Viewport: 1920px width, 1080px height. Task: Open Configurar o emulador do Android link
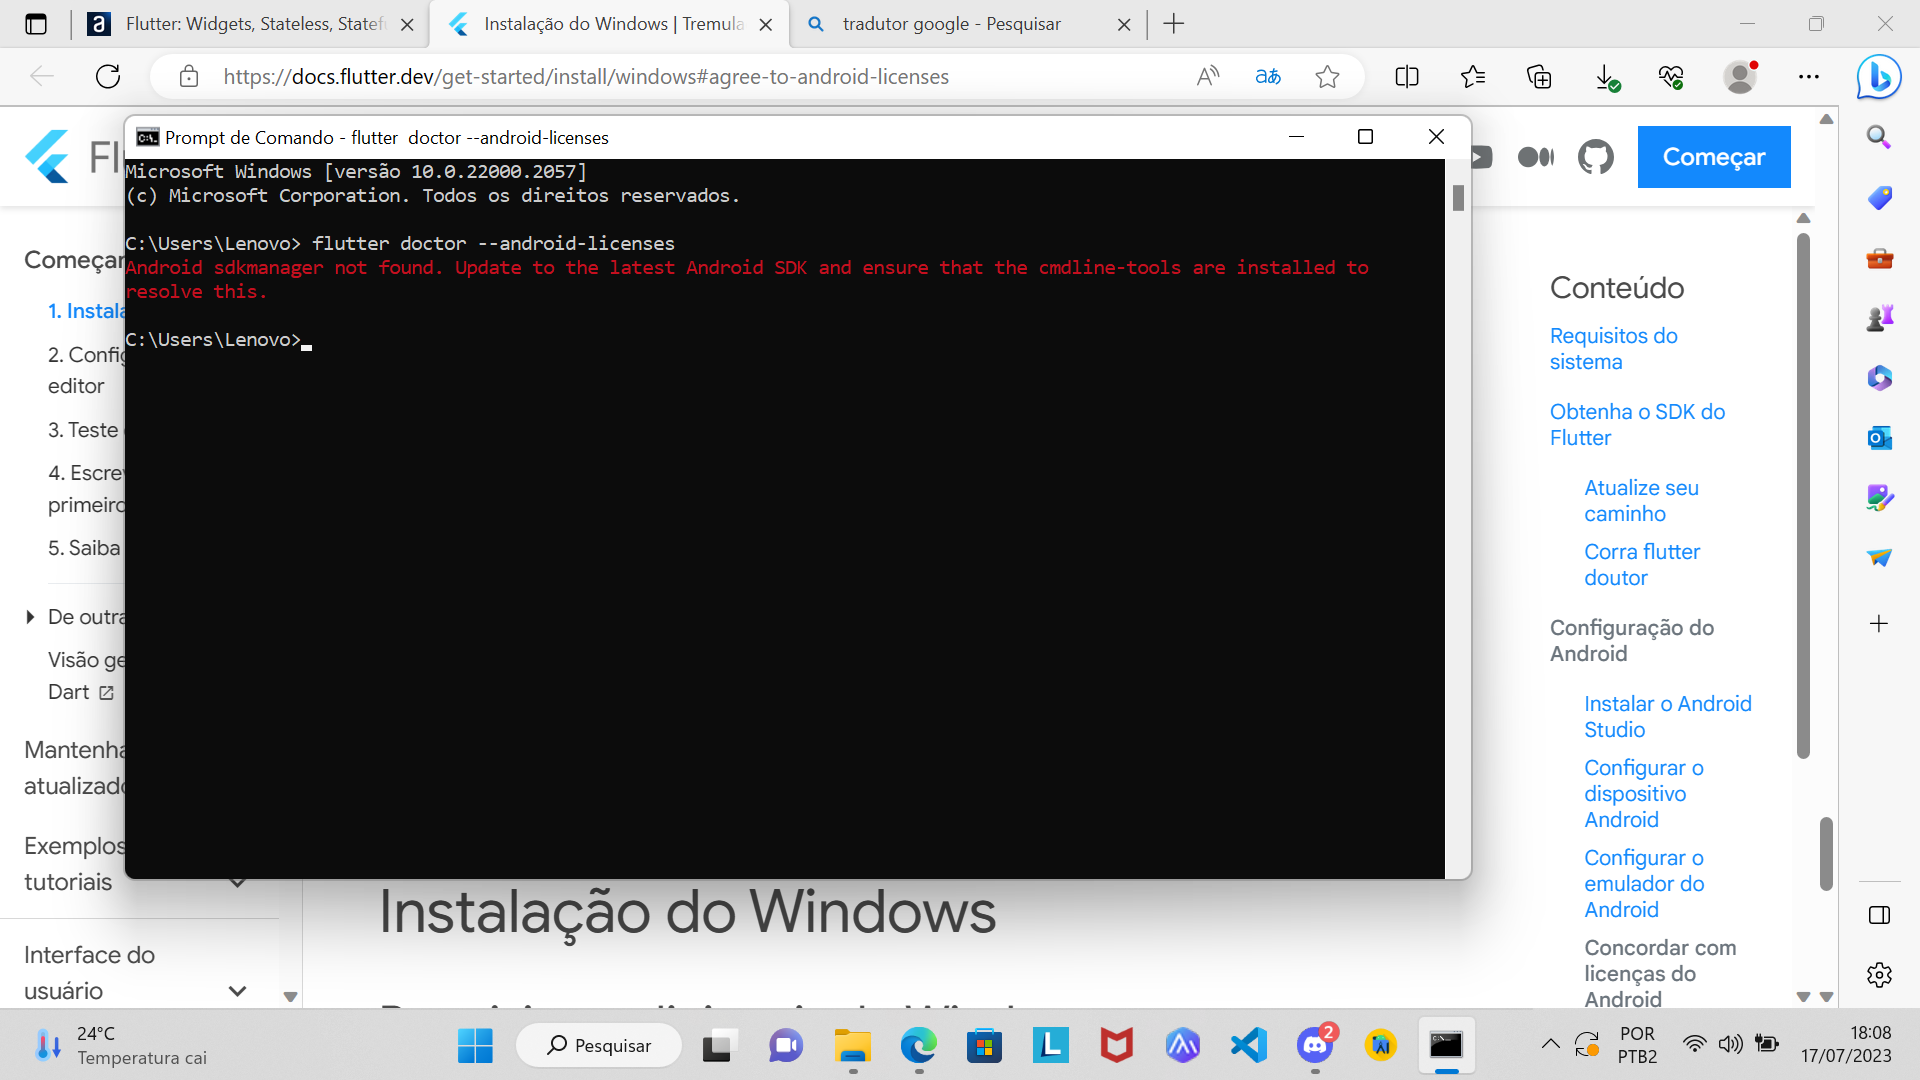click(x=1644, y=884)
